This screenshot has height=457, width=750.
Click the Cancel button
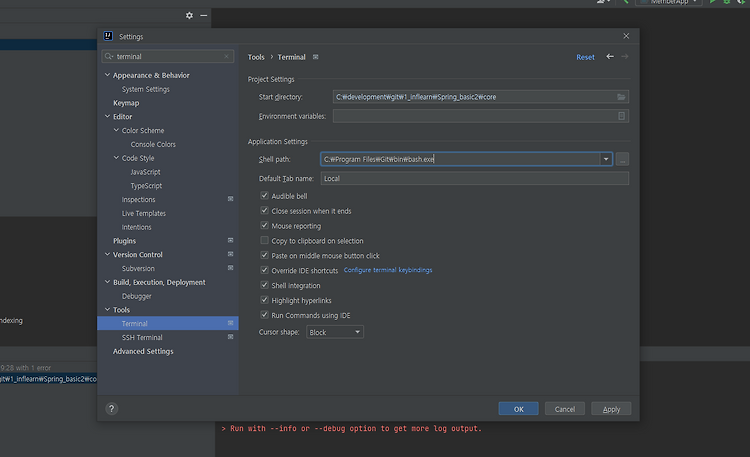[x=565, y=409]
